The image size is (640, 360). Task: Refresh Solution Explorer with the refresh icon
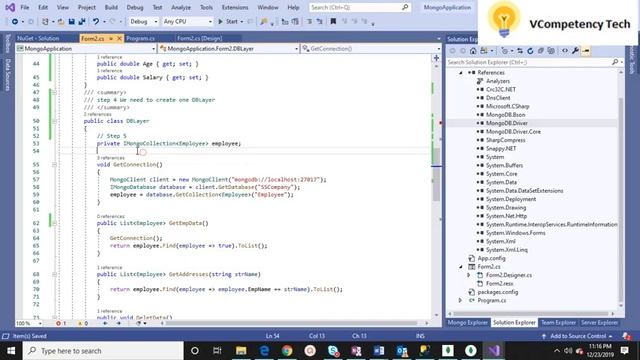click(530, 51)
